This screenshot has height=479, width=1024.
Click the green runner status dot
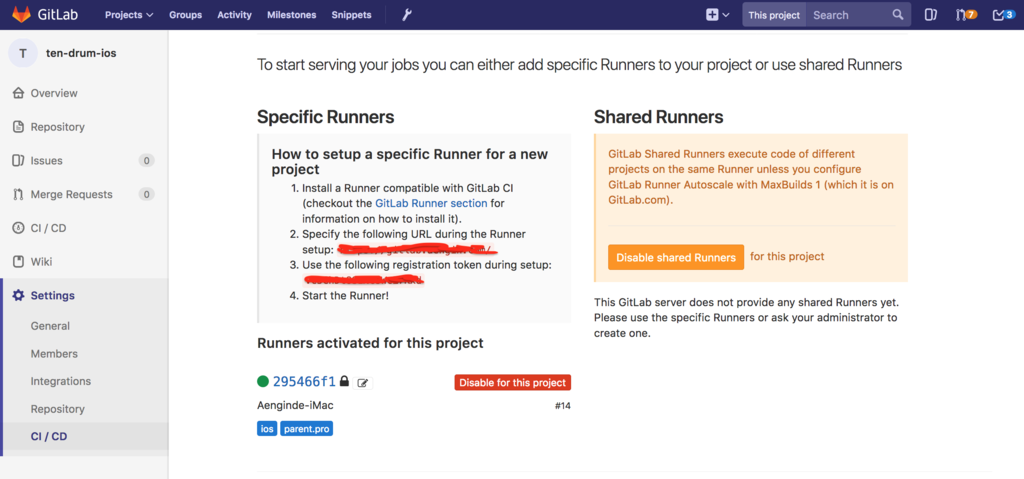point(263,381)
